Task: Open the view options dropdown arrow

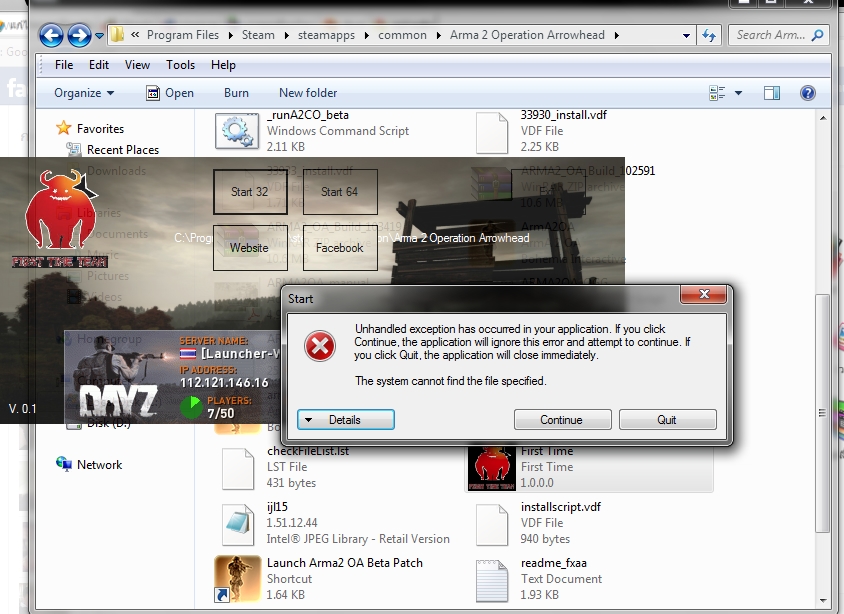Action: 738,93
